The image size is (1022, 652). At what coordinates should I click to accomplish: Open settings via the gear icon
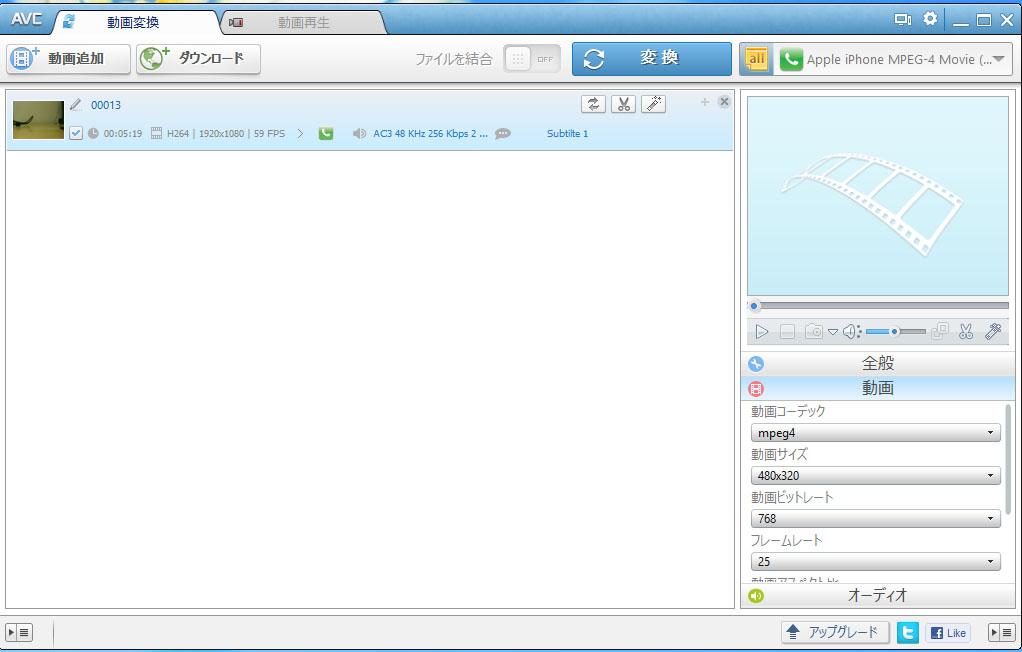point(930,19)
